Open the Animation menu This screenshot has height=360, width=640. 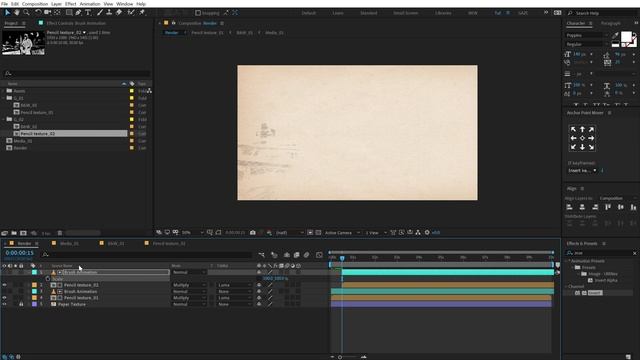click(x=90, y=4)
